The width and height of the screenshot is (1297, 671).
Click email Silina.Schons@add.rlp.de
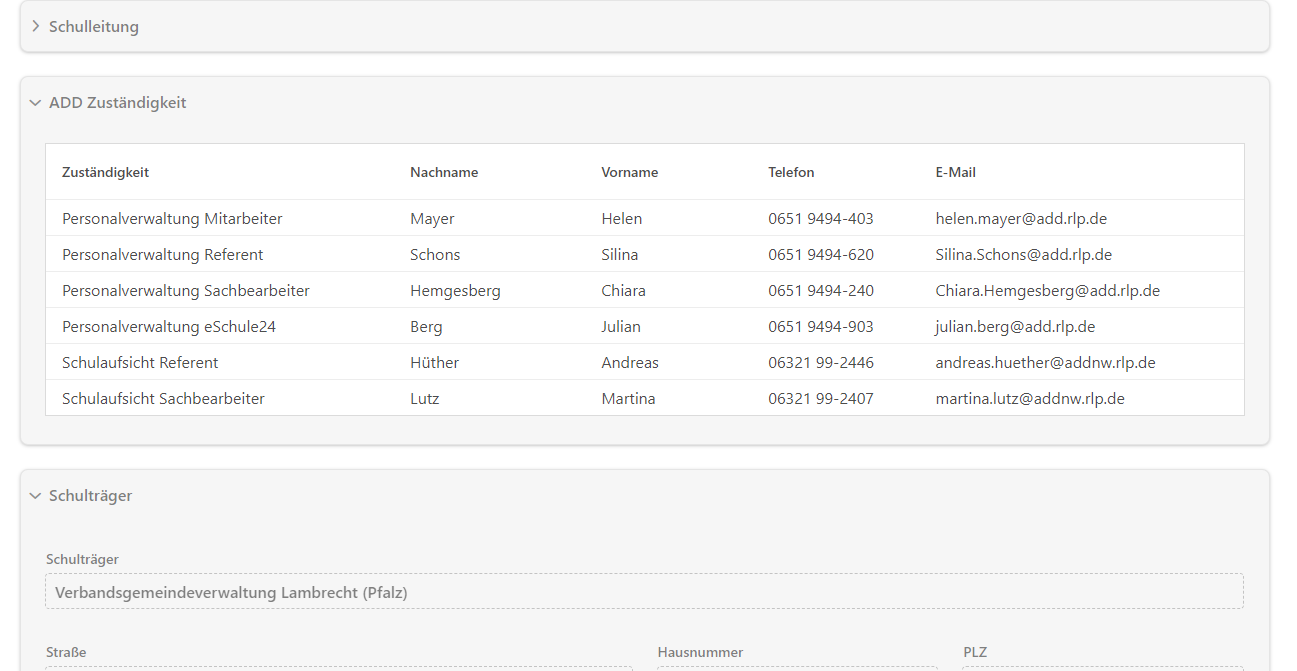pos(1023,255)
